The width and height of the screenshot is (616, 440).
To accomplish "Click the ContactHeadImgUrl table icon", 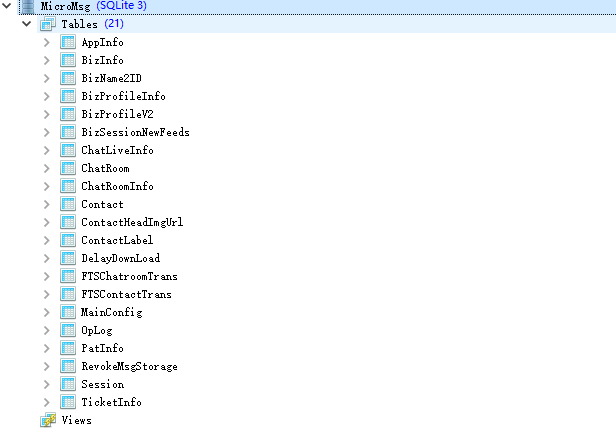I will point(68,222).
